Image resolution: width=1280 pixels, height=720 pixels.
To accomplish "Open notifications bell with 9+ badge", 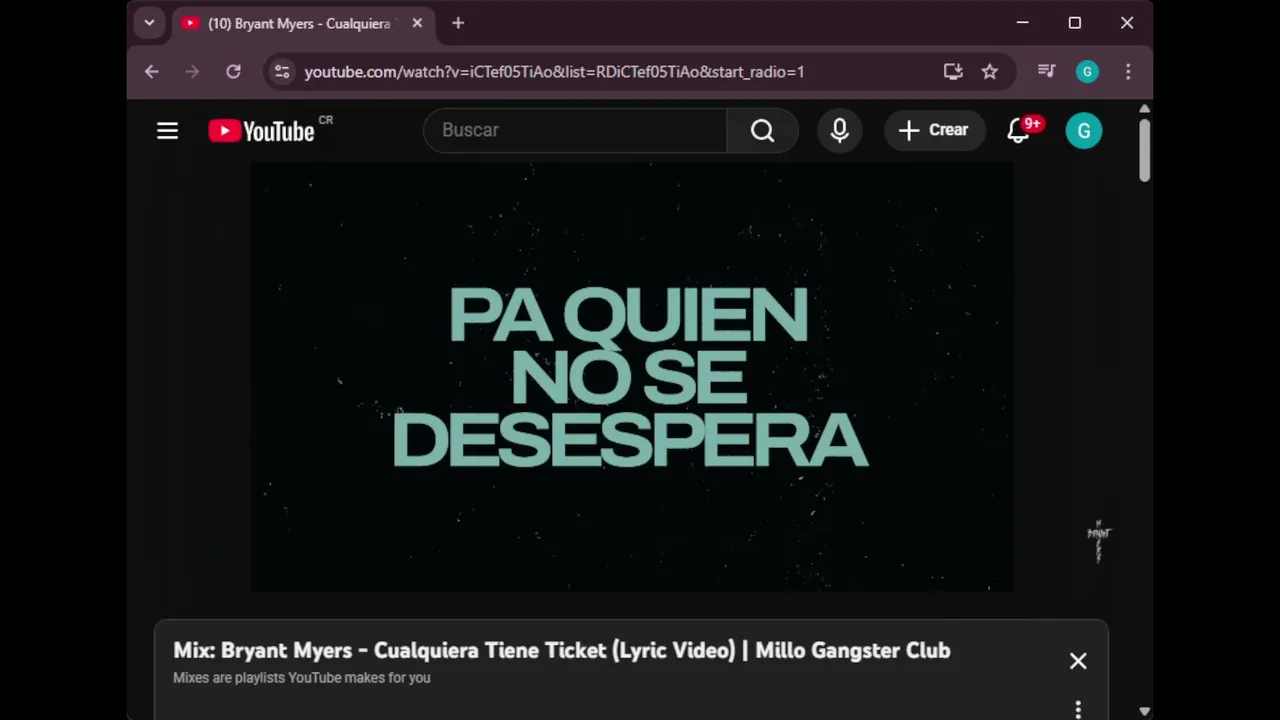I will [x=1019, y=131].
